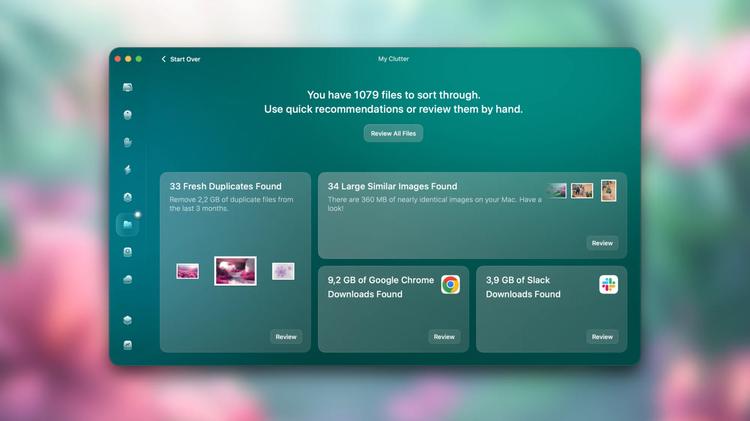Review Slack Downloads found
750x421 pixels.
click(602, 337)
